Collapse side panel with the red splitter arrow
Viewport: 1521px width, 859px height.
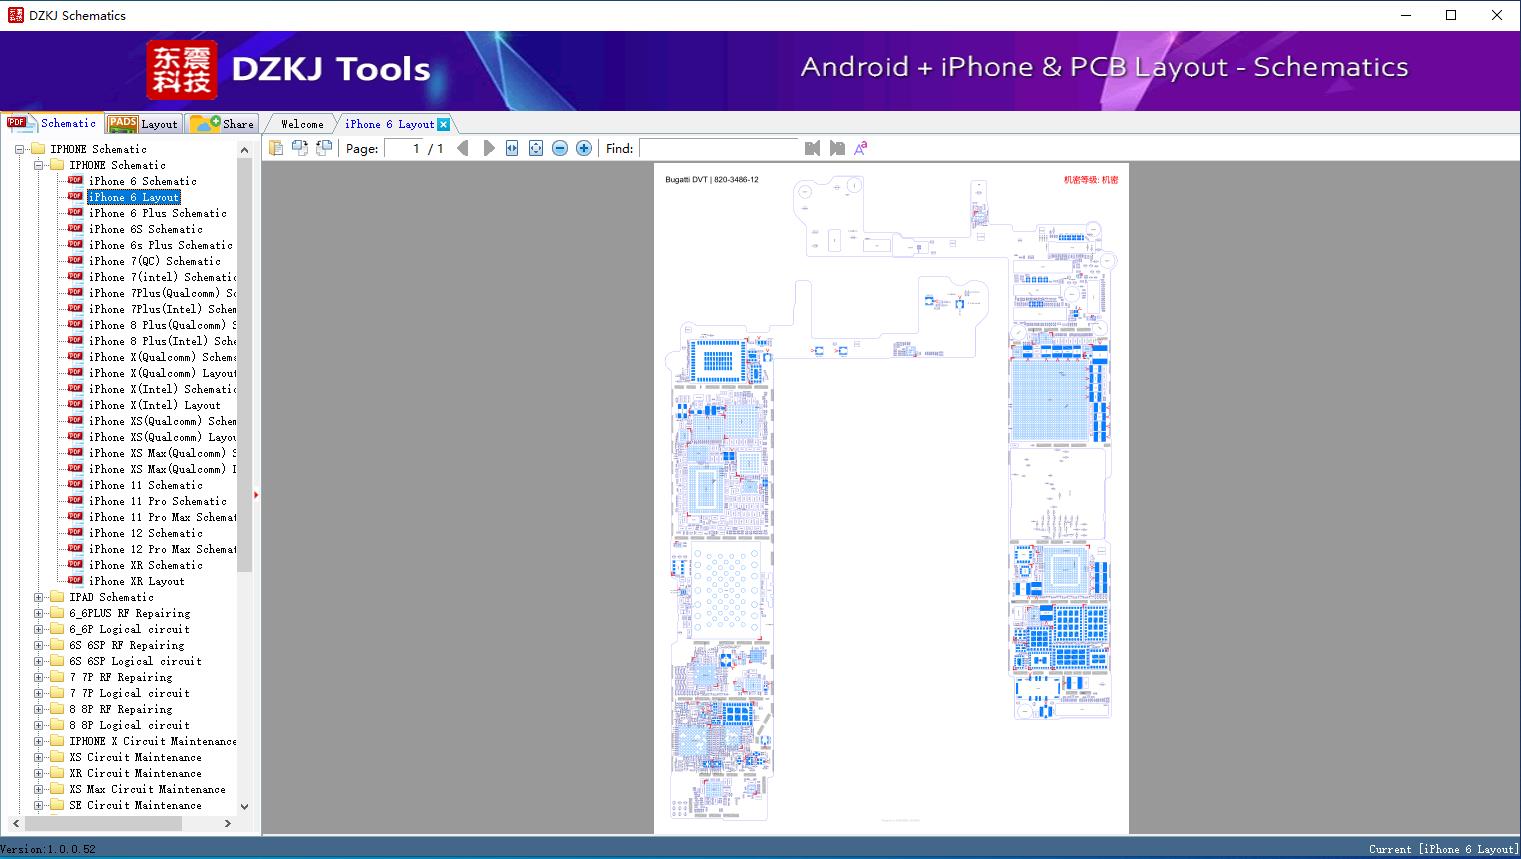[256, 494]
